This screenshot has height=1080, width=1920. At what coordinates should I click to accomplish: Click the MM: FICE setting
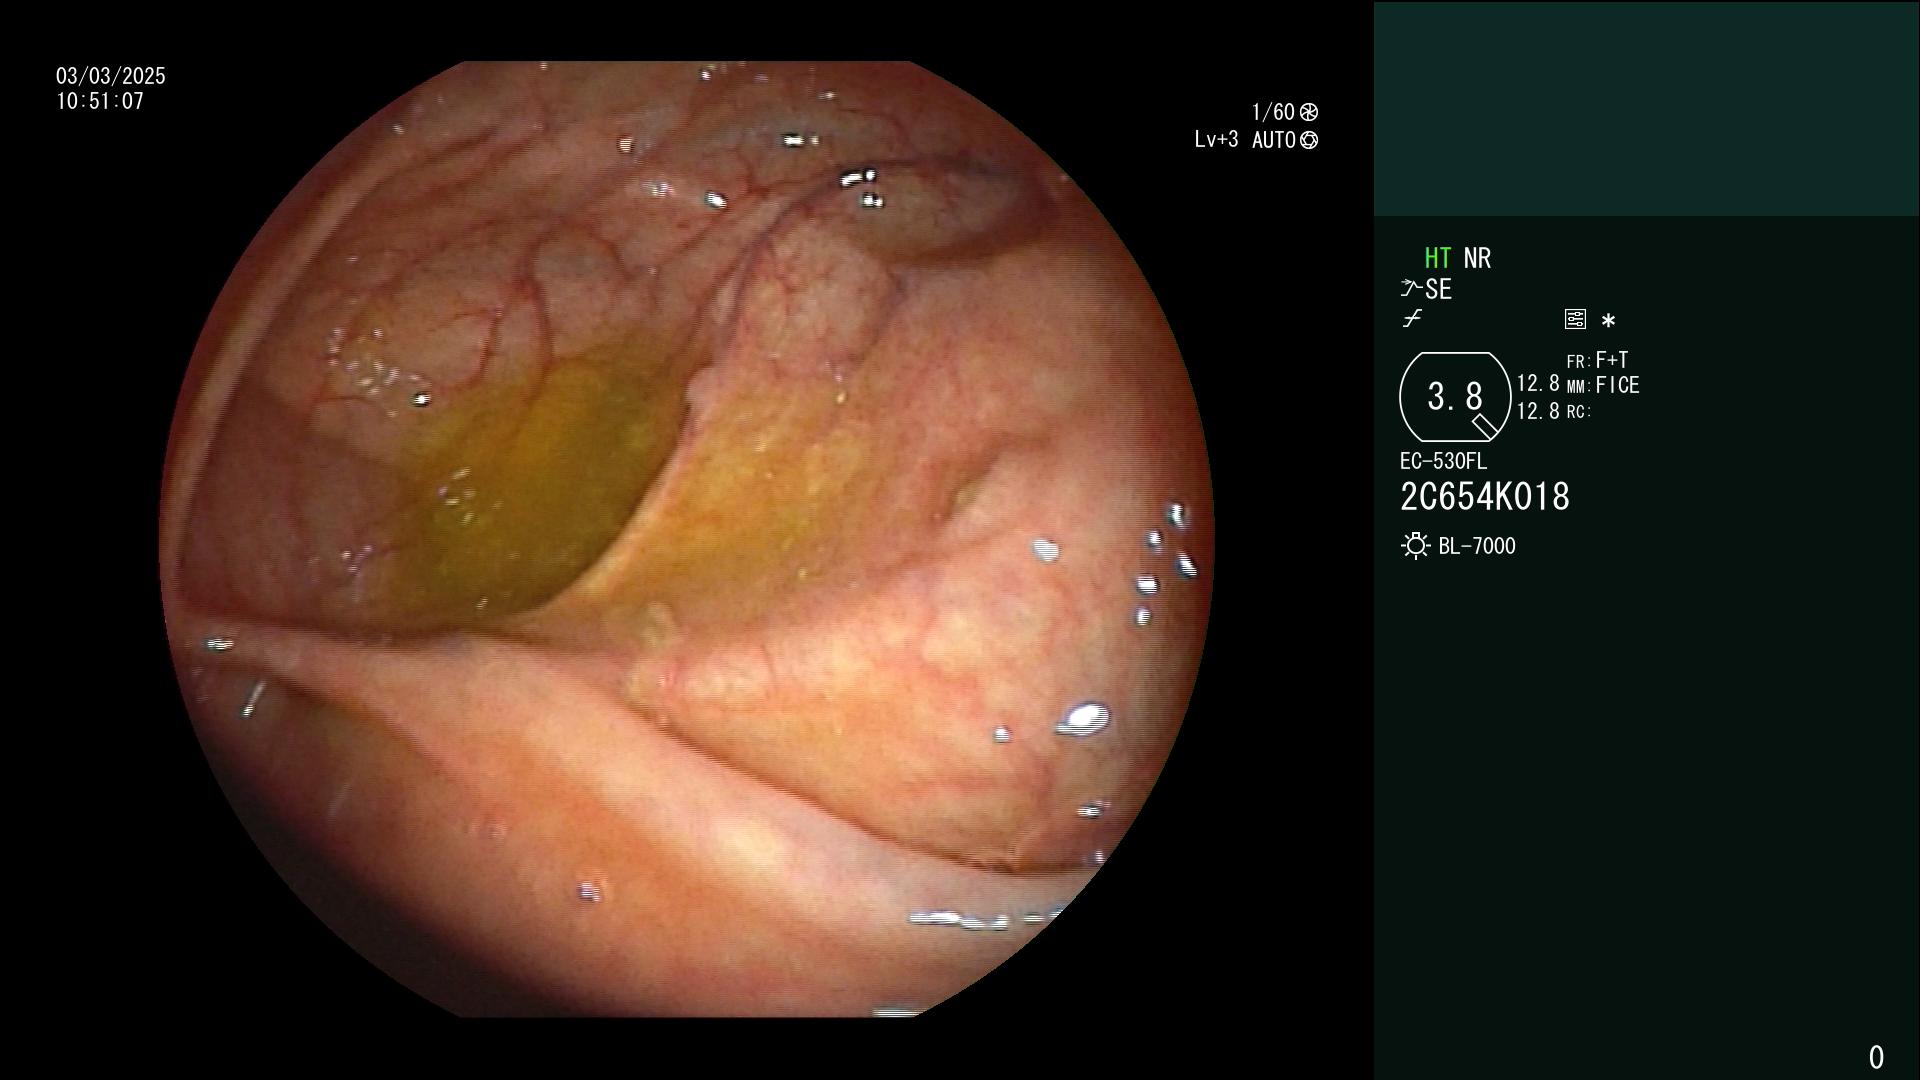pos(1603,385)
